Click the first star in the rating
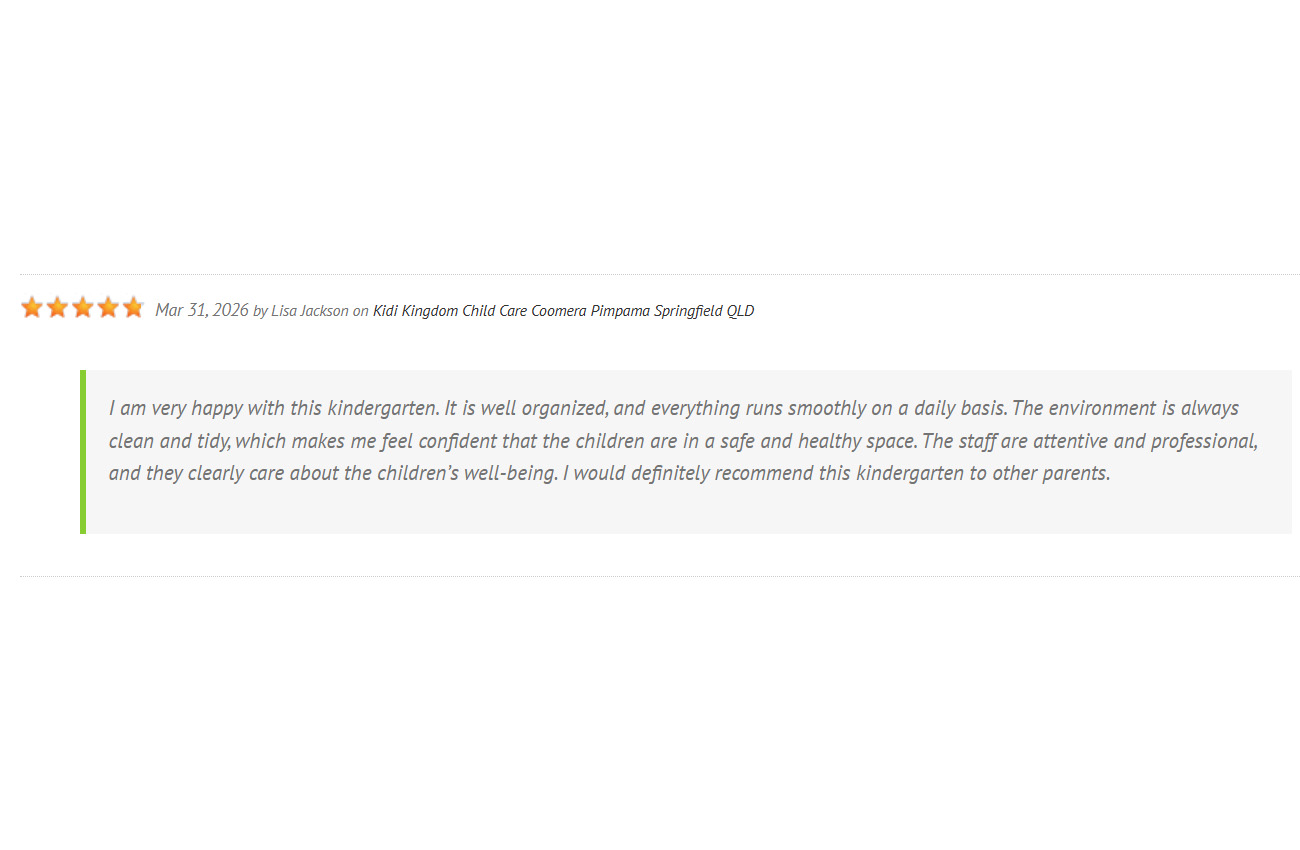This screenshot has height=850, width=1300. pos(32,307)
